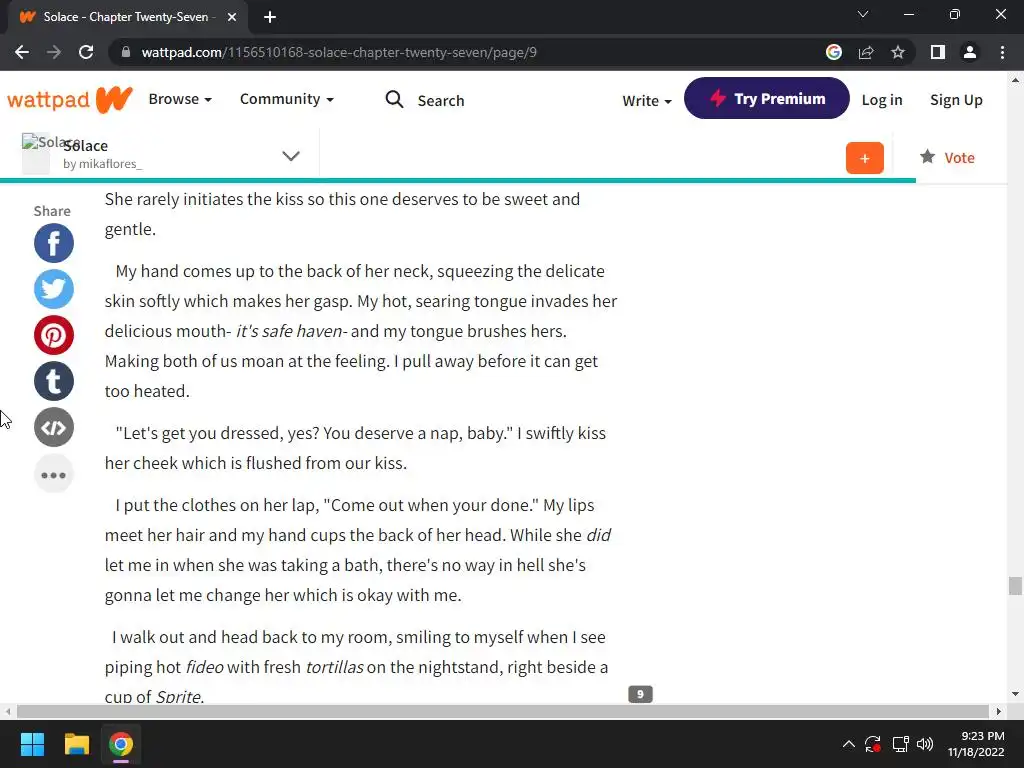Screen dimensions: 1024x768
Task: Share story on Facebook icon
Action: coord(54,243)
